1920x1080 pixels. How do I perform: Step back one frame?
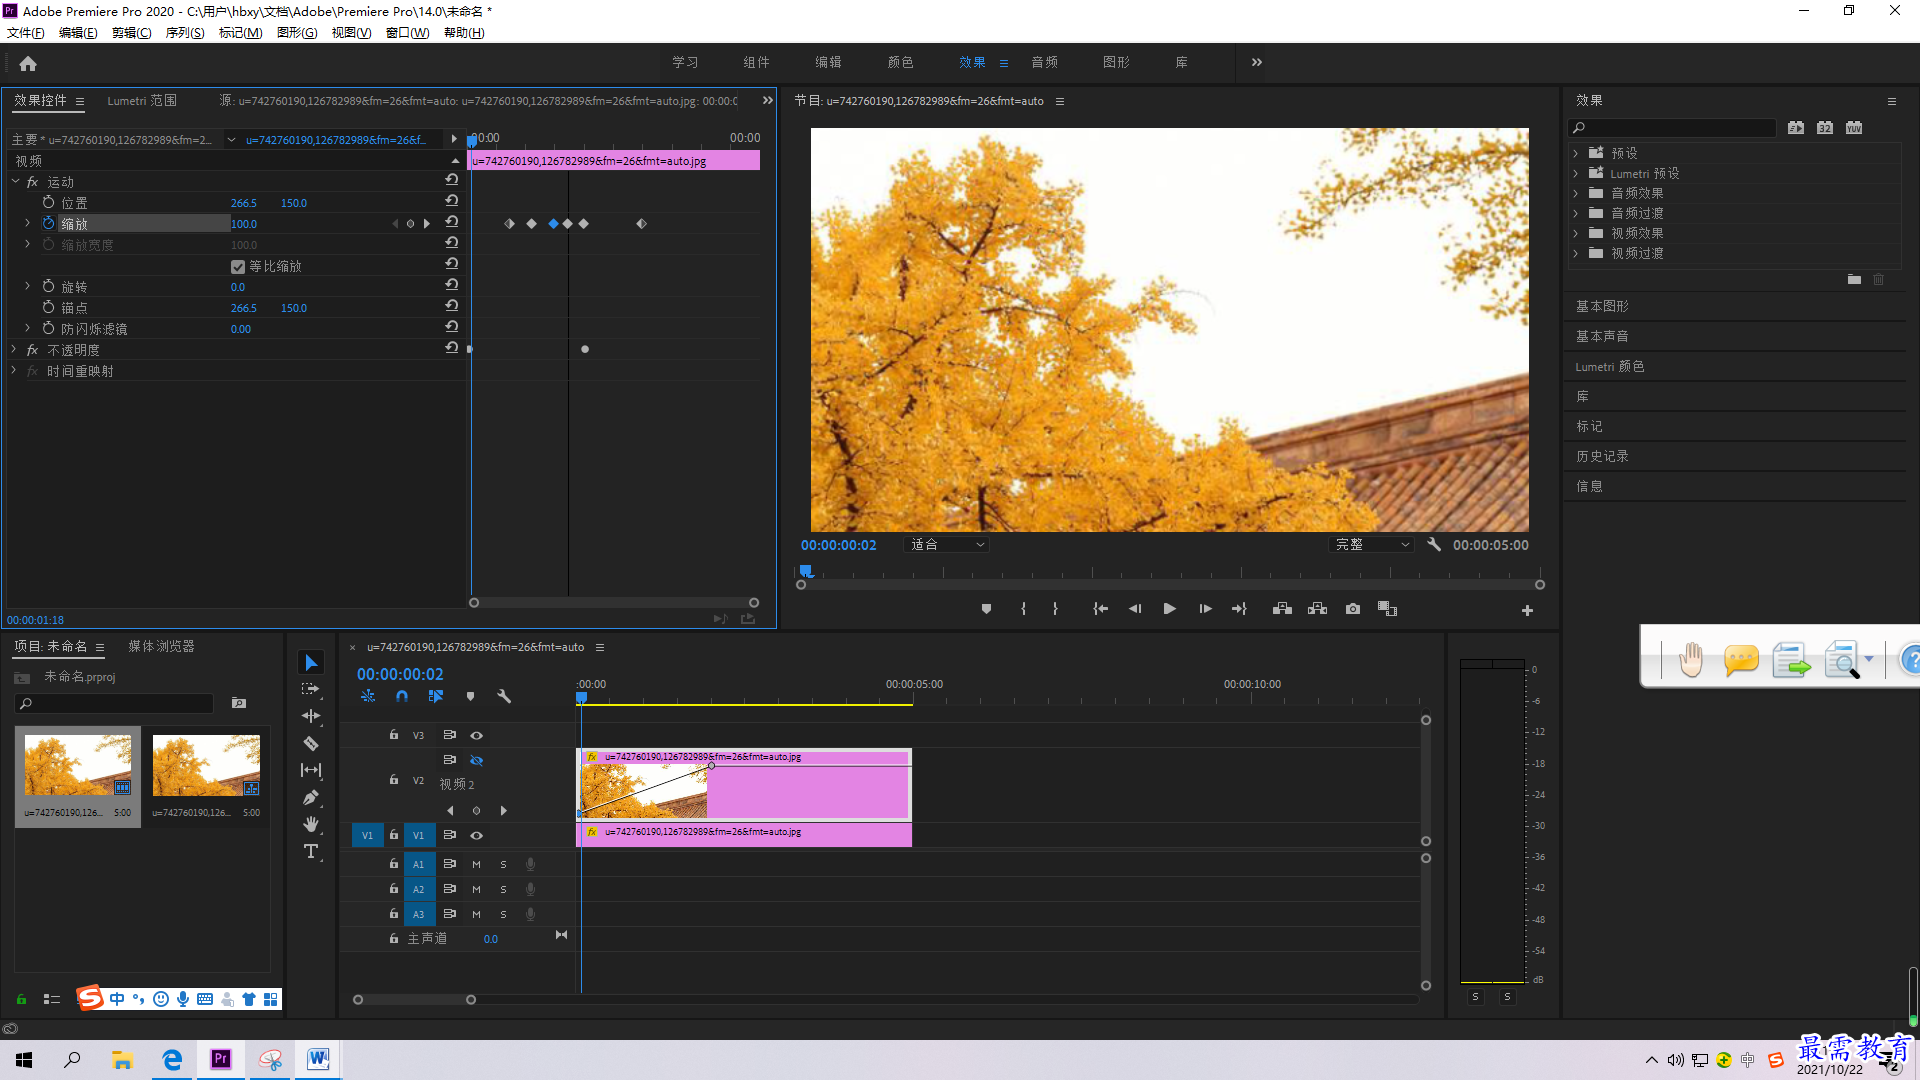pos(1135,609)
